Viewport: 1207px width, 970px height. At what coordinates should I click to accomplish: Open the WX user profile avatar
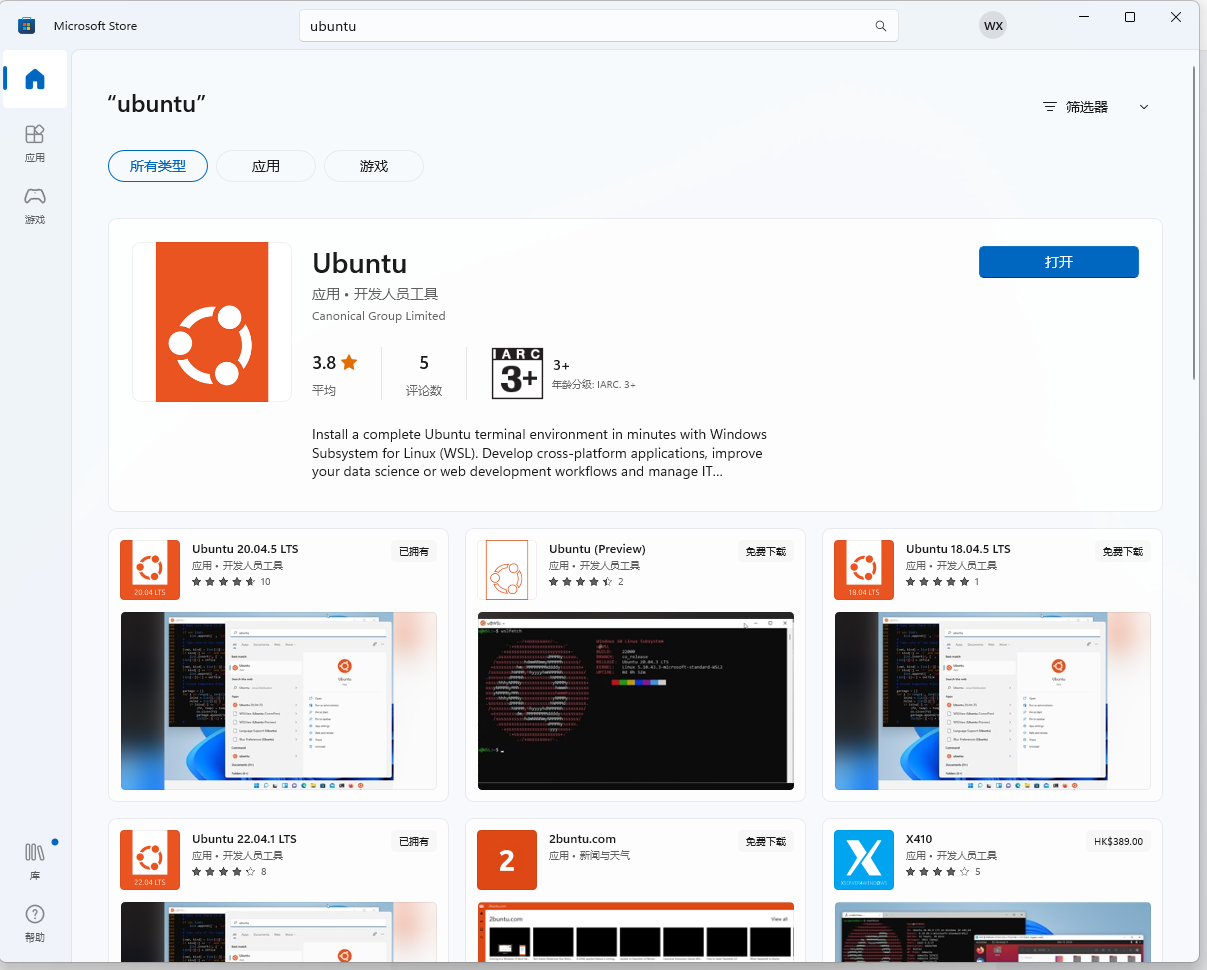(993, 26)
